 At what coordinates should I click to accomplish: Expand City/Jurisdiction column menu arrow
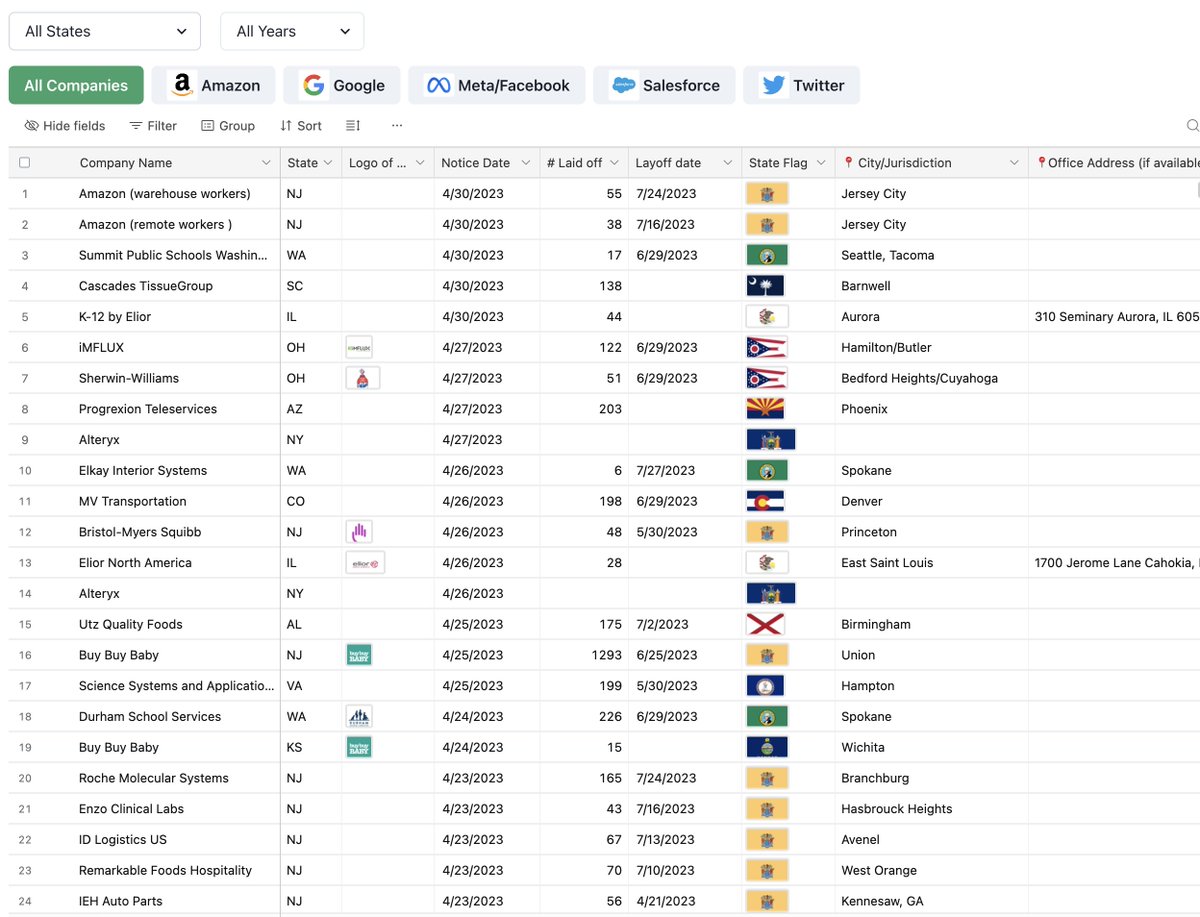click(x=1014, y=163)
